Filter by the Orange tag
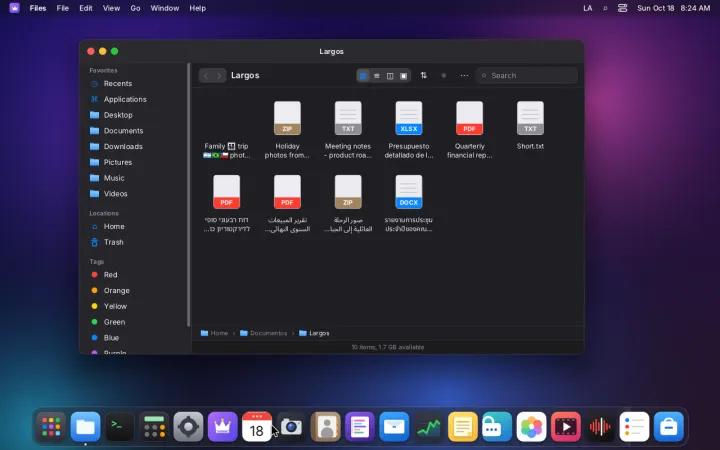Image resolution: width=720 pixels, height=450 pixels. [x=134, y=290]
